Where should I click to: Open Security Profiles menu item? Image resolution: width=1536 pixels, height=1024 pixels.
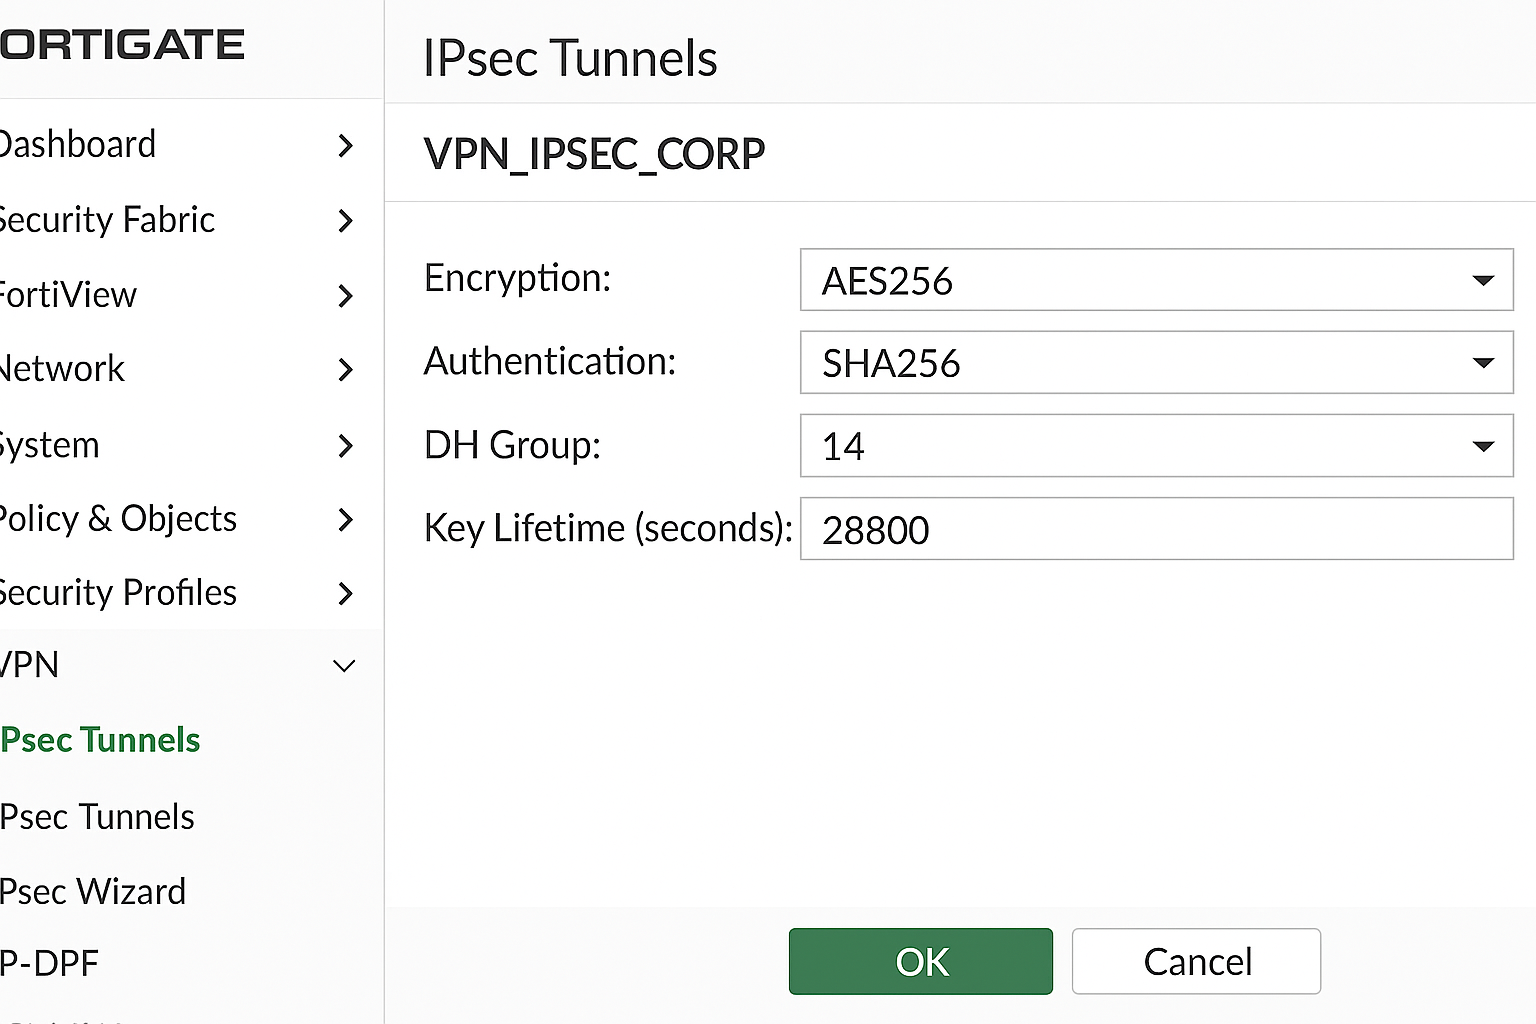pyautogui.click(x=118, y=593)
